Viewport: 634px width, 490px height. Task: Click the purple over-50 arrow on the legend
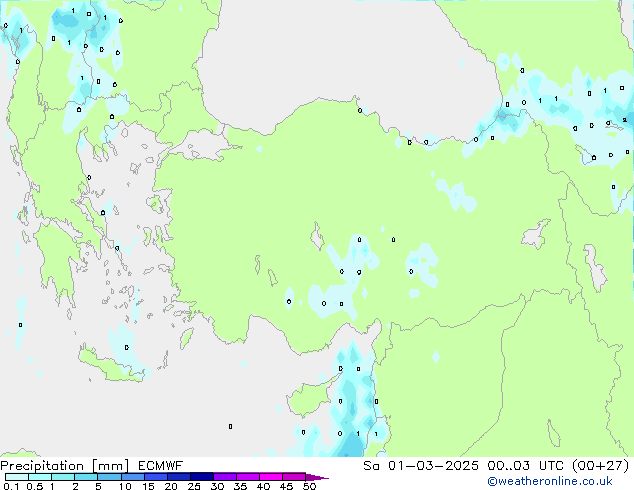317,477
